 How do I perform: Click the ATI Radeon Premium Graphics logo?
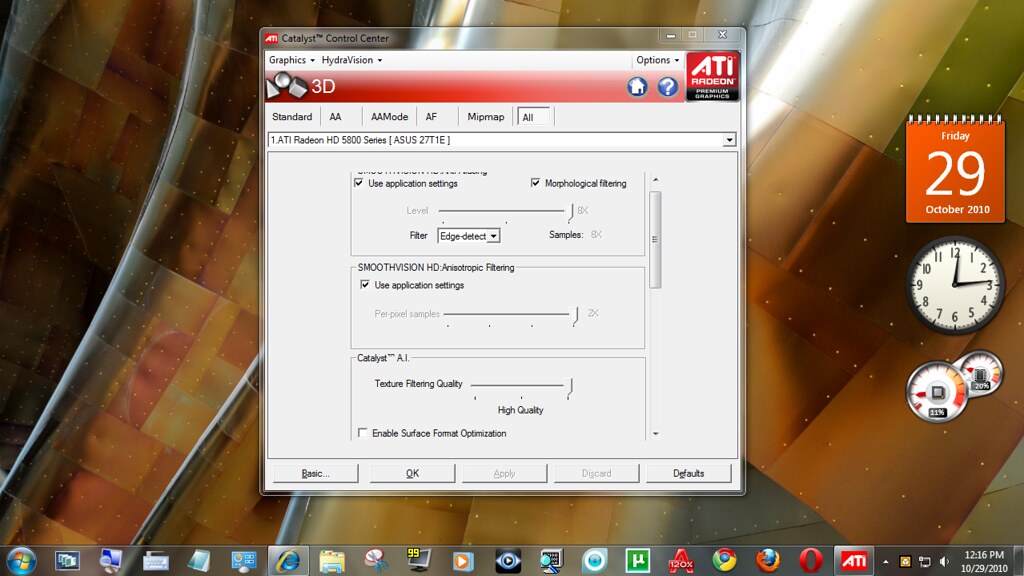point(712,76)
